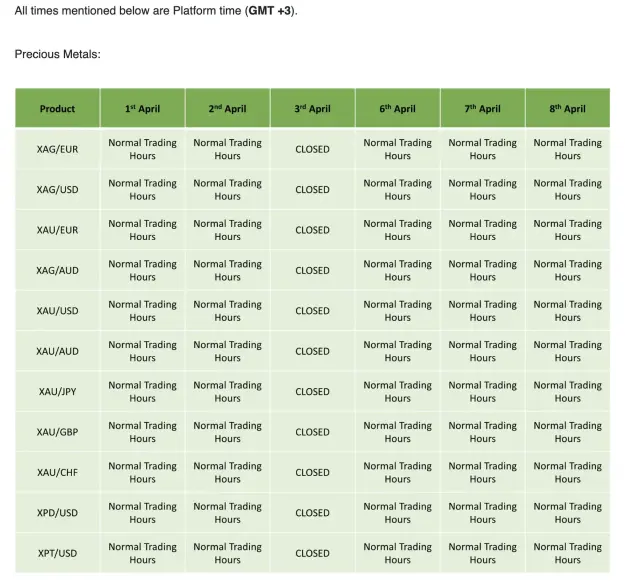Click the 8th April column header
Image resolution: width=625 pixels, height=581 pixels.
tap(568, 108)
